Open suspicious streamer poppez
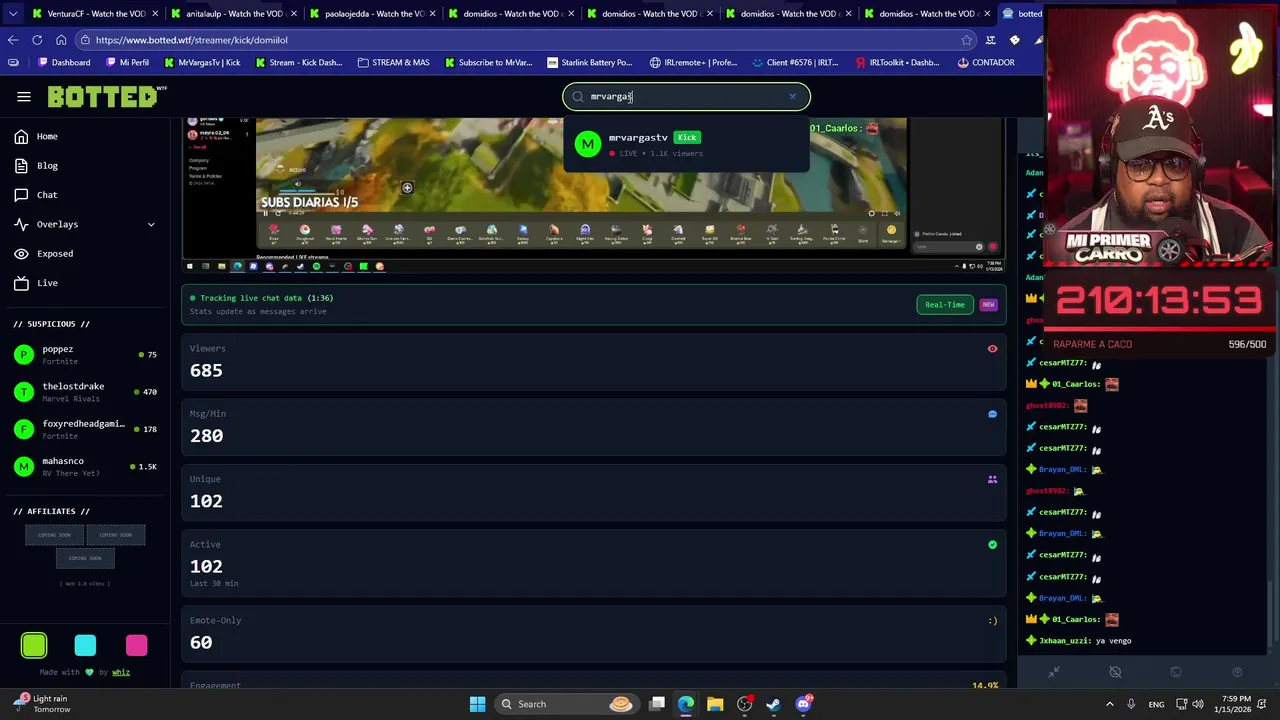Screen dimensions: 1280x720 (x=85, y=354)
